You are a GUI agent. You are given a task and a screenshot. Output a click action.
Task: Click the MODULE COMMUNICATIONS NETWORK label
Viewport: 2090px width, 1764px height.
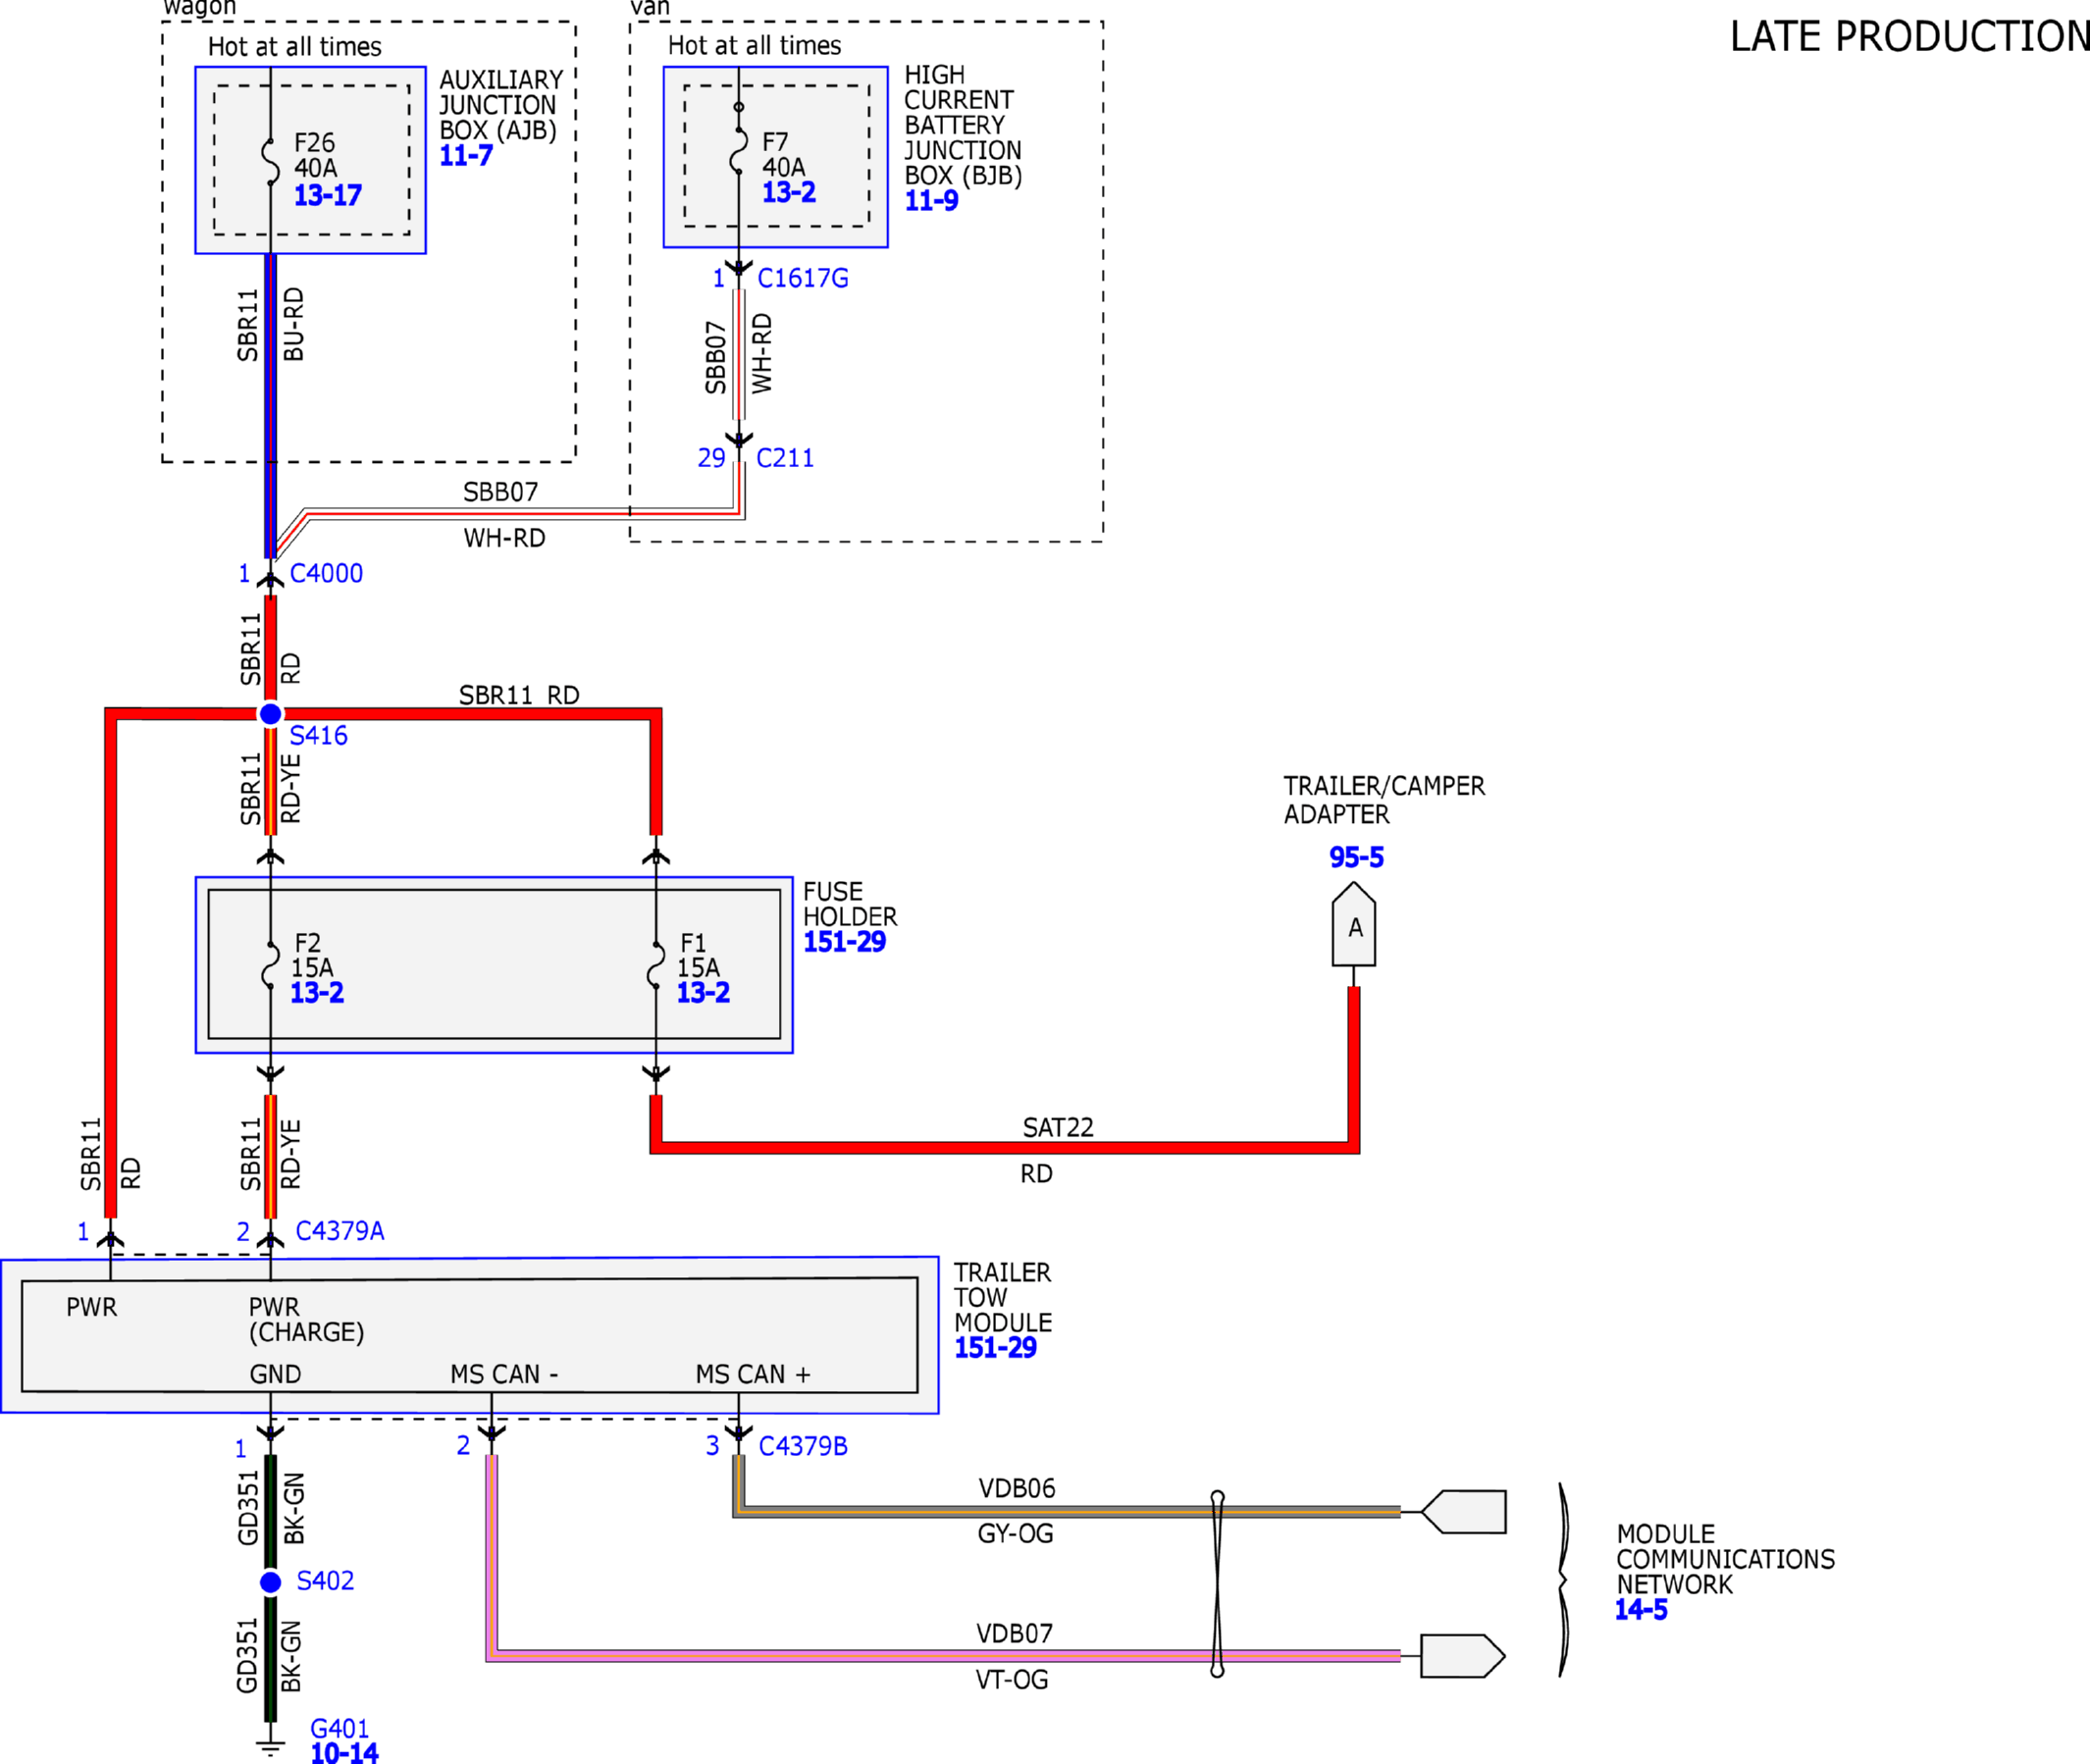tap(1725, 1559)
